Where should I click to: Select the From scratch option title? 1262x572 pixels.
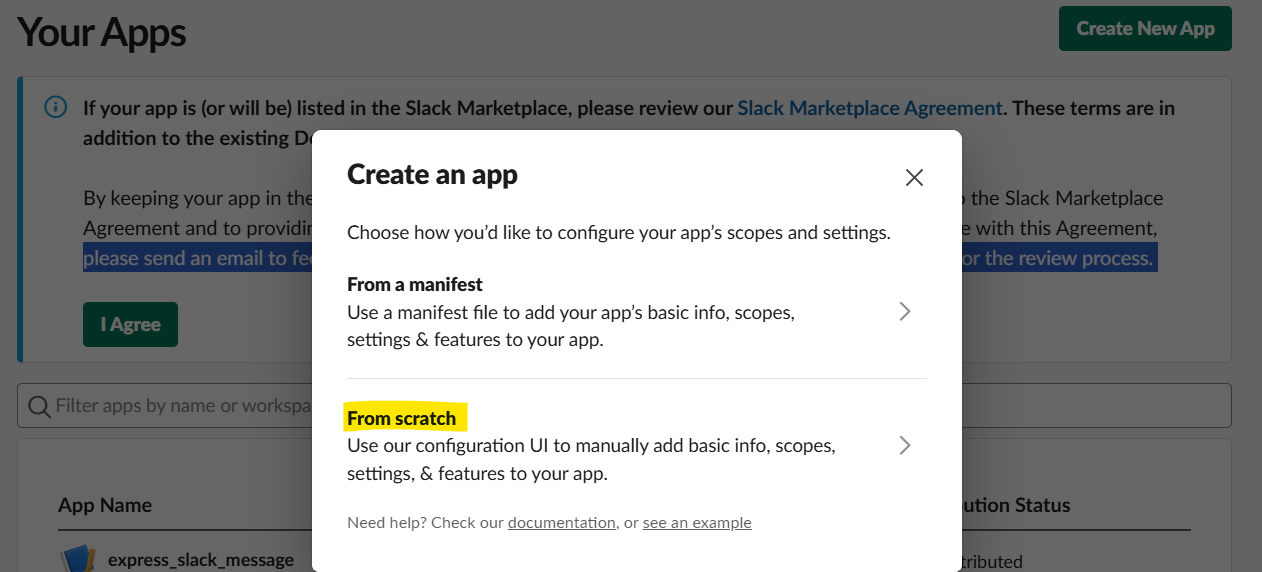pyautogui.click(x=402, y=418)
